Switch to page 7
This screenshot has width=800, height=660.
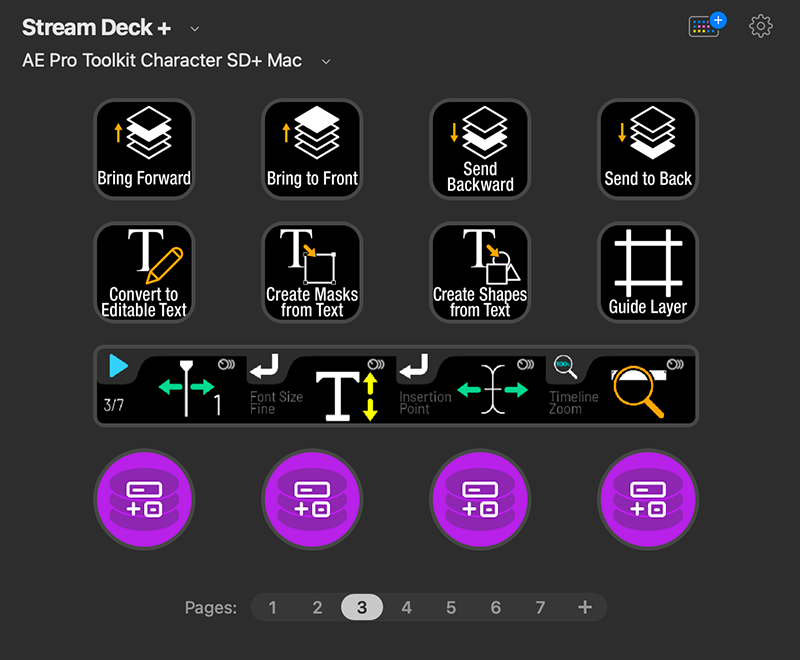540,607
